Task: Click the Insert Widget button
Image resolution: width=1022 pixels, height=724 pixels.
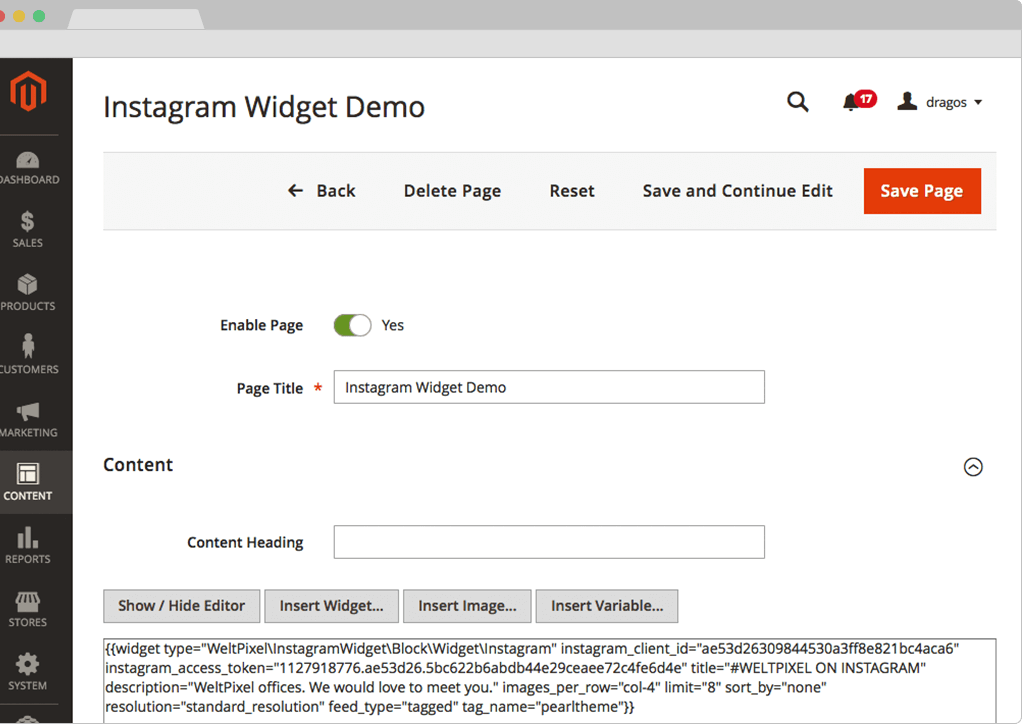Action: pos(331,605)
